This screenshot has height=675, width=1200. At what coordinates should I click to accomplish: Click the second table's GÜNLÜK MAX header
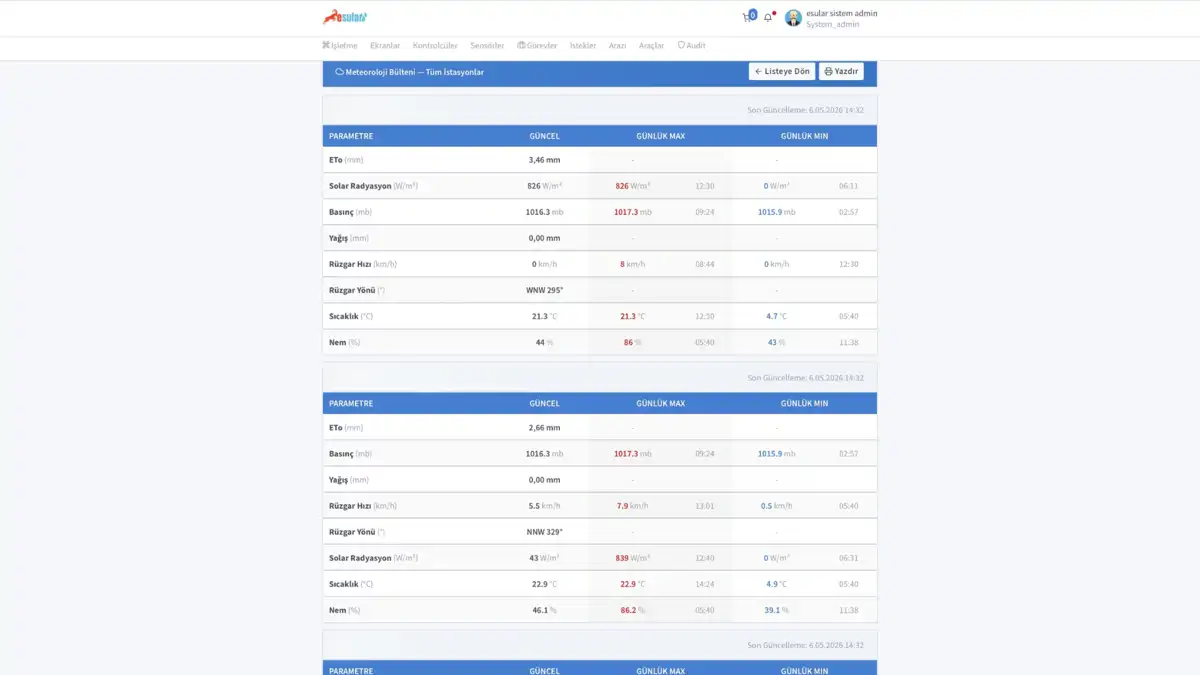pos(661,404)
